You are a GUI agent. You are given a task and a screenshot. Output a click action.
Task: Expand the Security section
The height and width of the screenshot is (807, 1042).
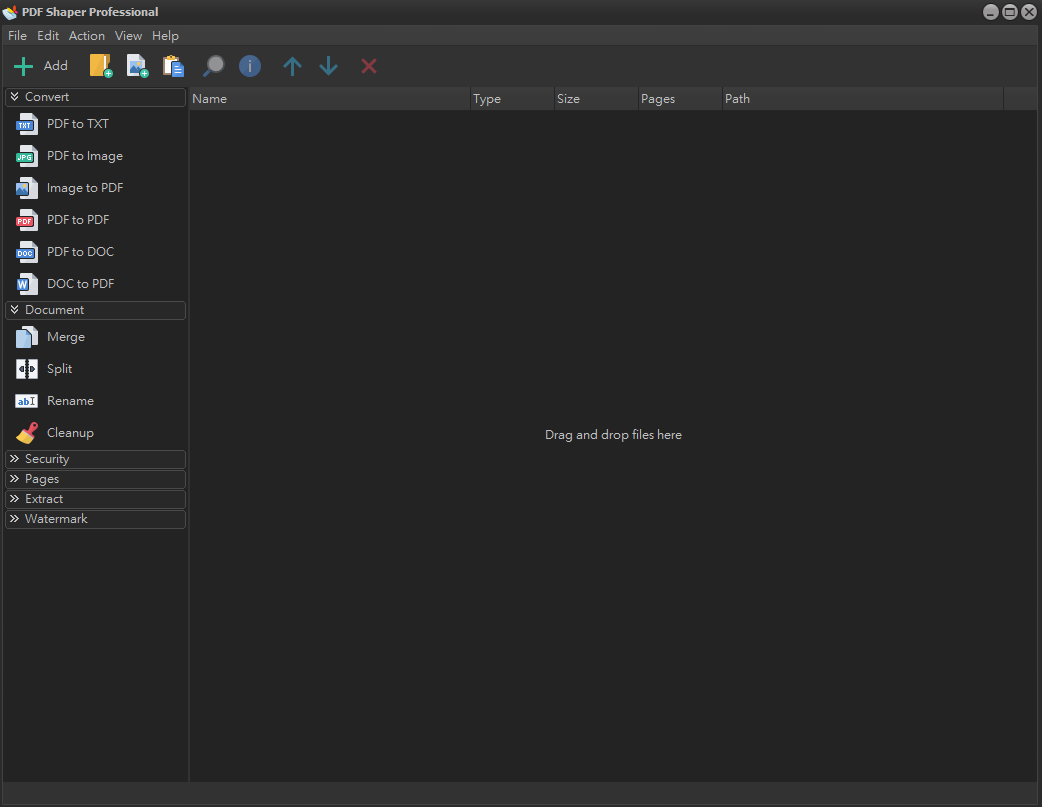click(x=95, y=459)
